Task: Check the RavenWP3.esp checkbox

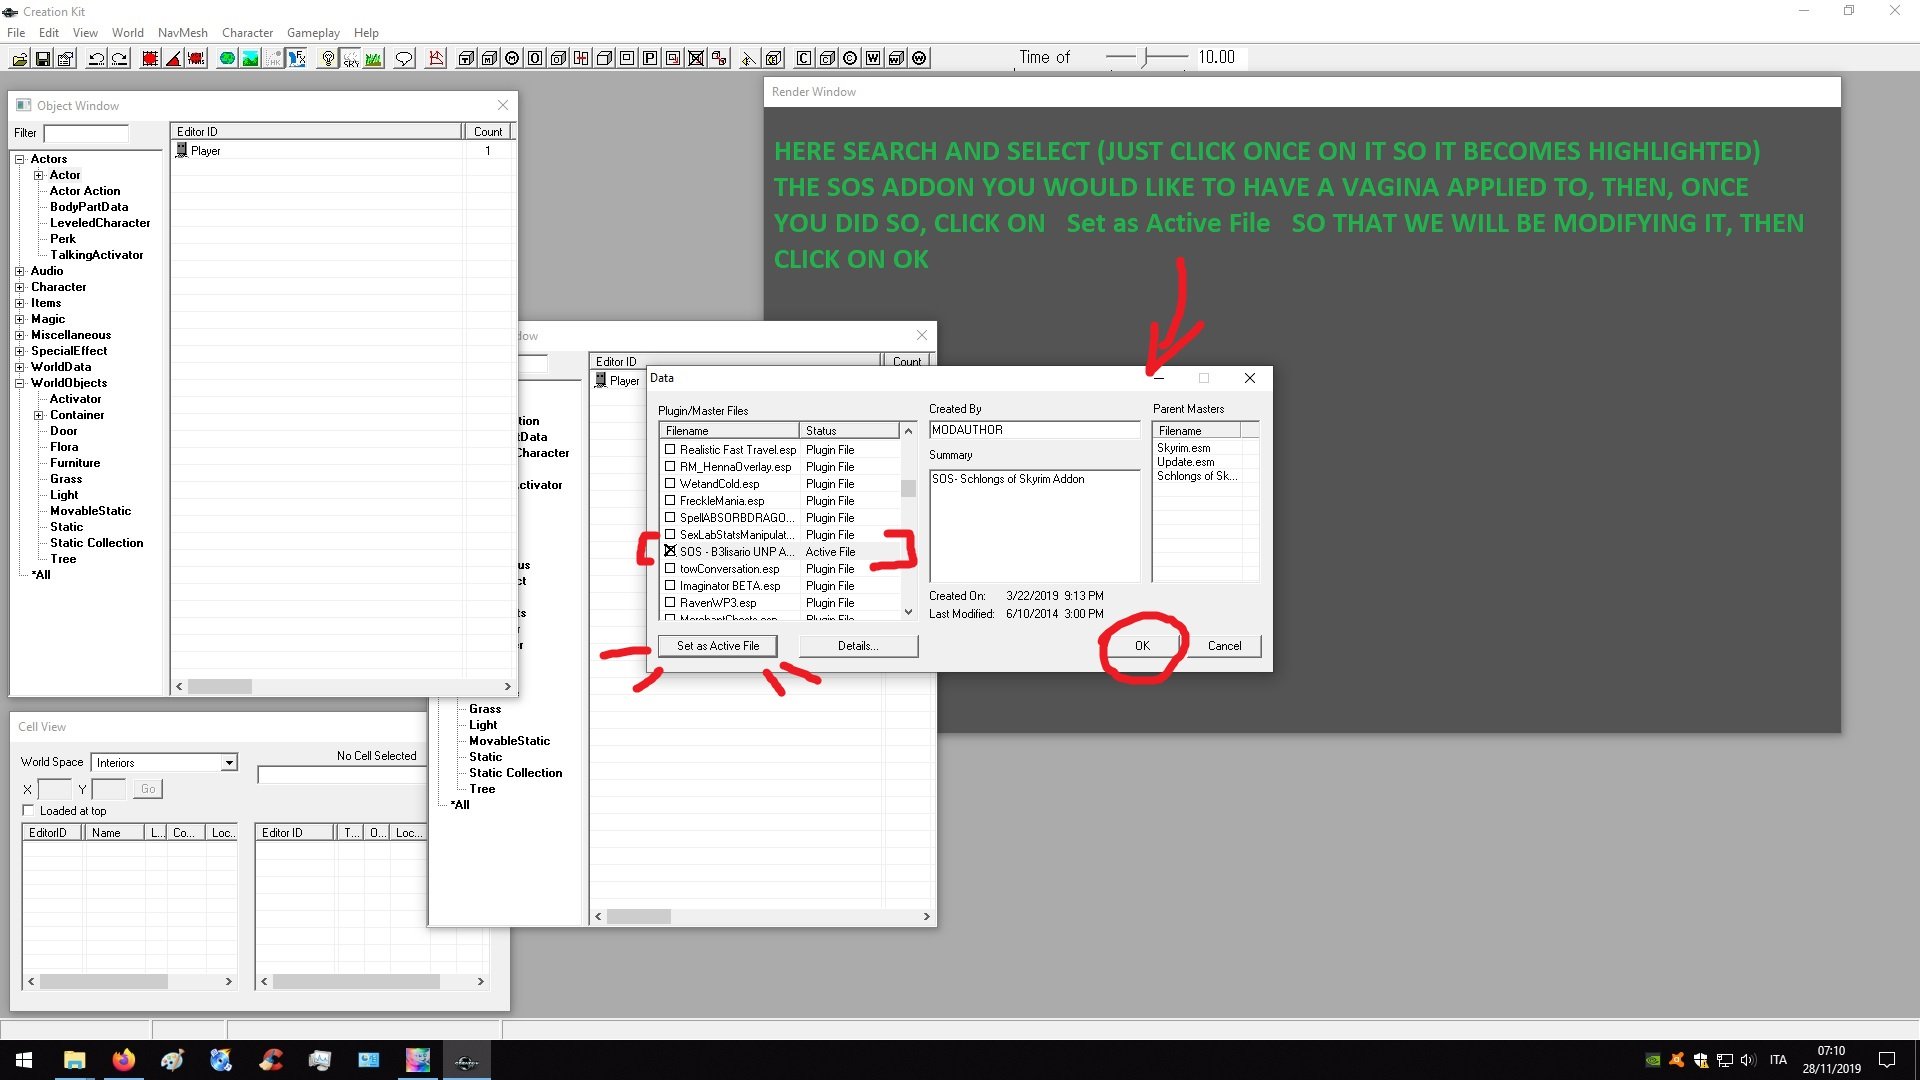Action: point(670,603)
